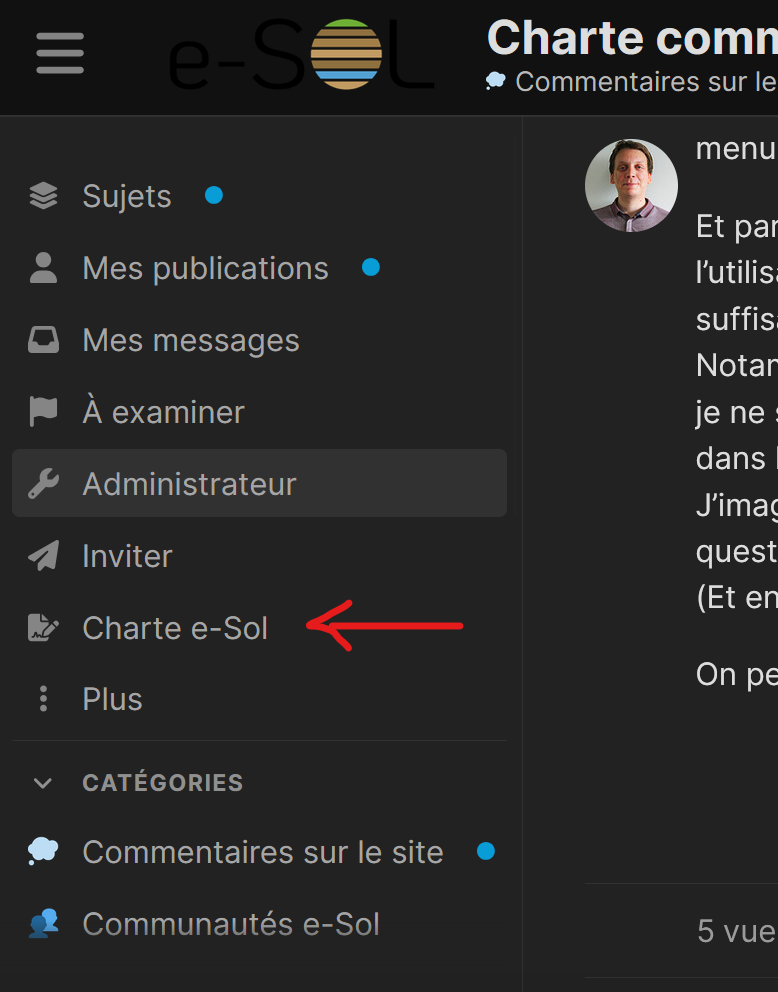Expand the Plus menu with three dots

click(43, 699)
